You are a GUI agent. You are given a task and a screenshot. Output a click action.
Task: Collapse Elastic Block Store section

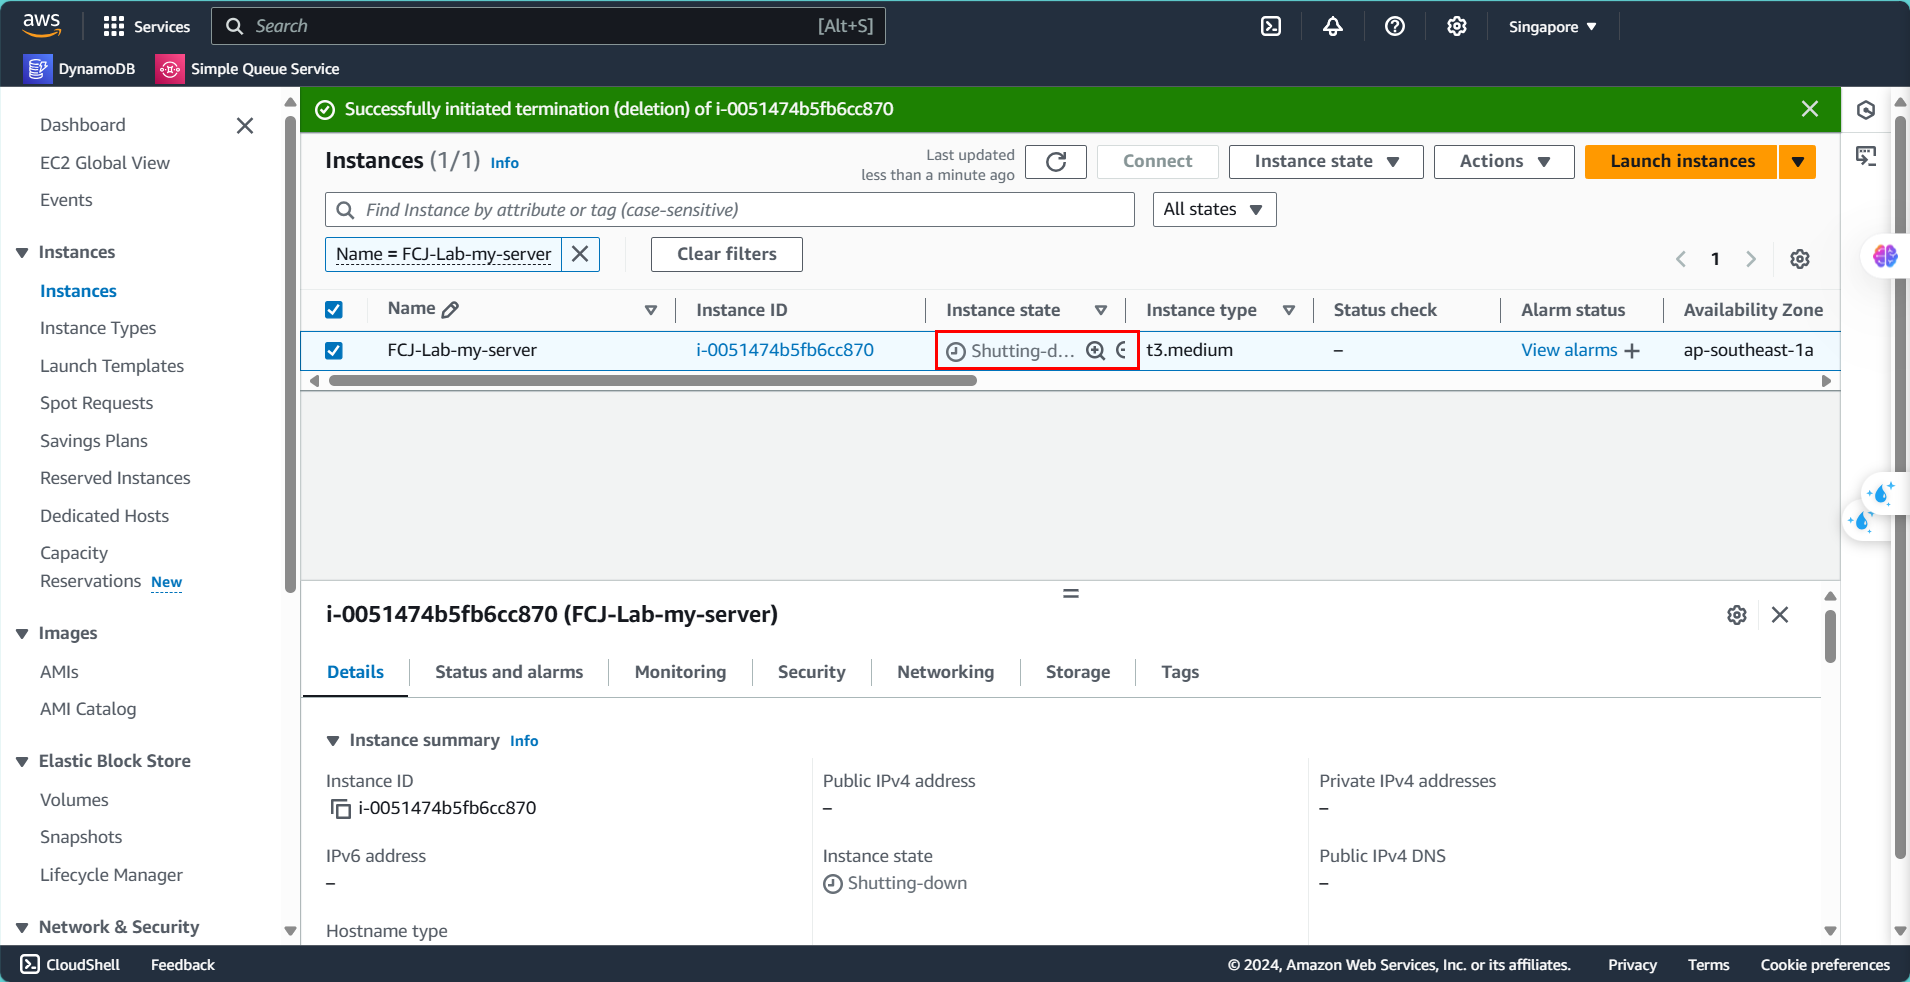[22, 762]
